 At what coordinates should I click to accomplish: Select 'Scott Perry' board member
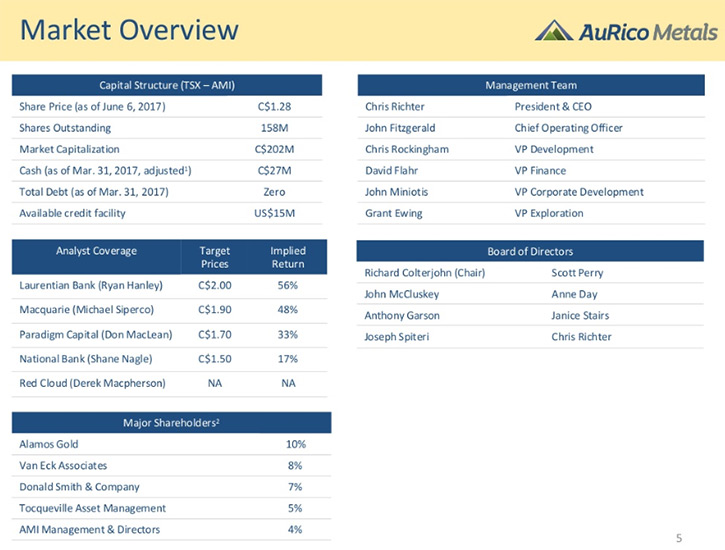(x=577, y=273)
